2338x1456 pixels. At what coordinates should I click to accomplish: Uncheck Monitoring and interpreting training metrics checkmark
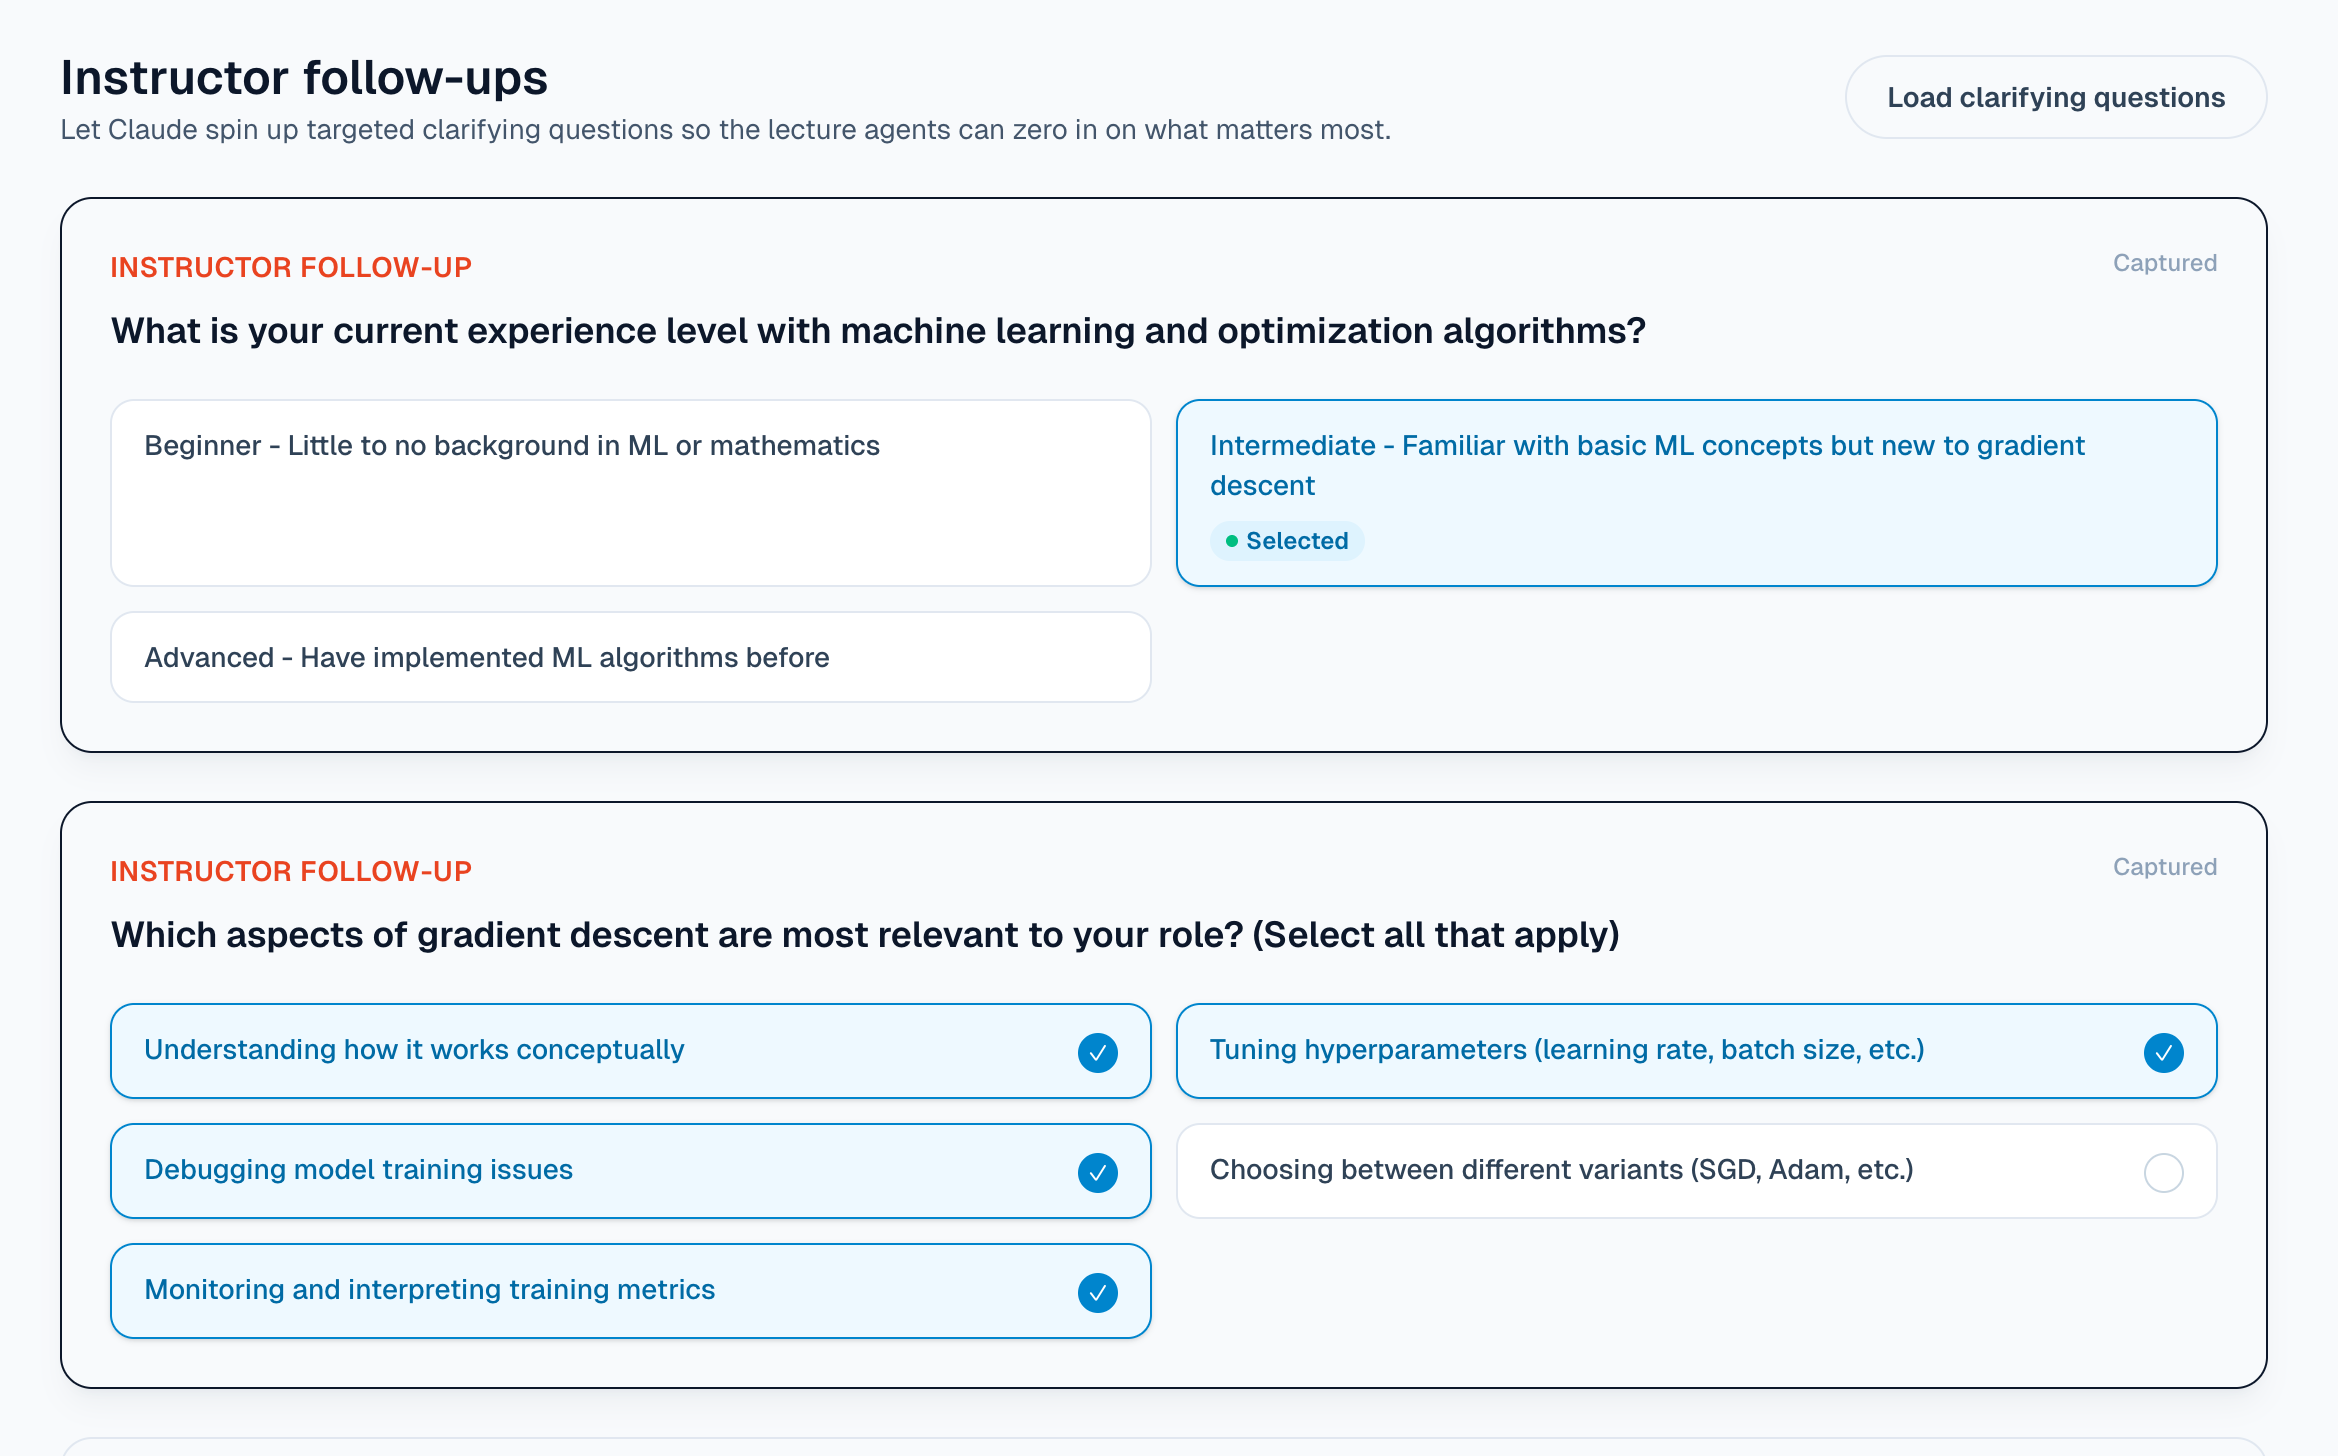[x=1097, y=1292]
